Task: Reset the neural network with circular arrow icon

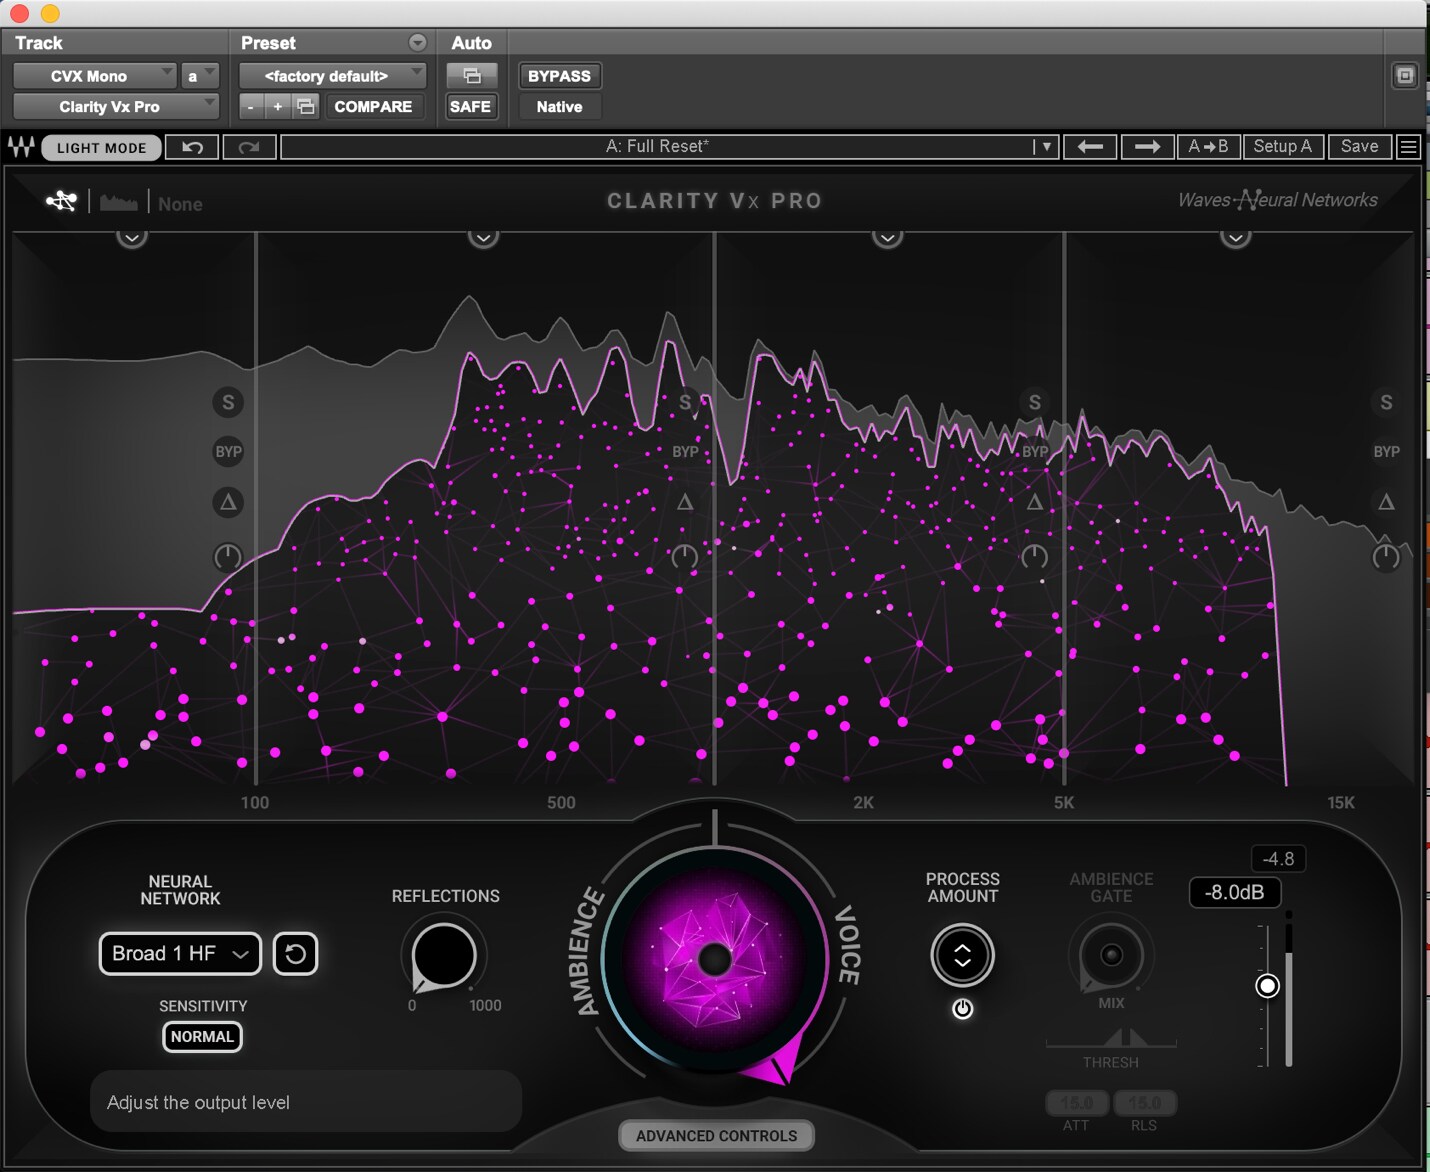Action: (x=295, y=954)
